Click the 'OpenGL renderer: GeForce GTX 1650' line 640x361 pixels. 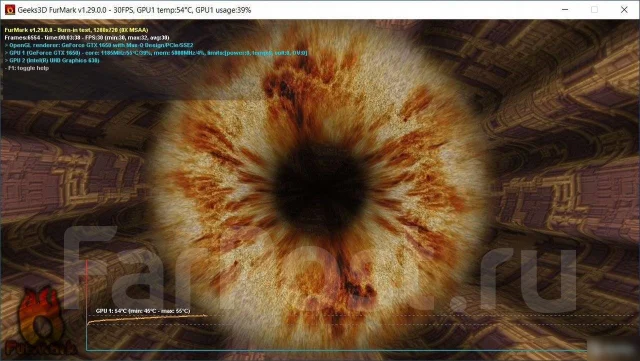[x=99, y=45]
